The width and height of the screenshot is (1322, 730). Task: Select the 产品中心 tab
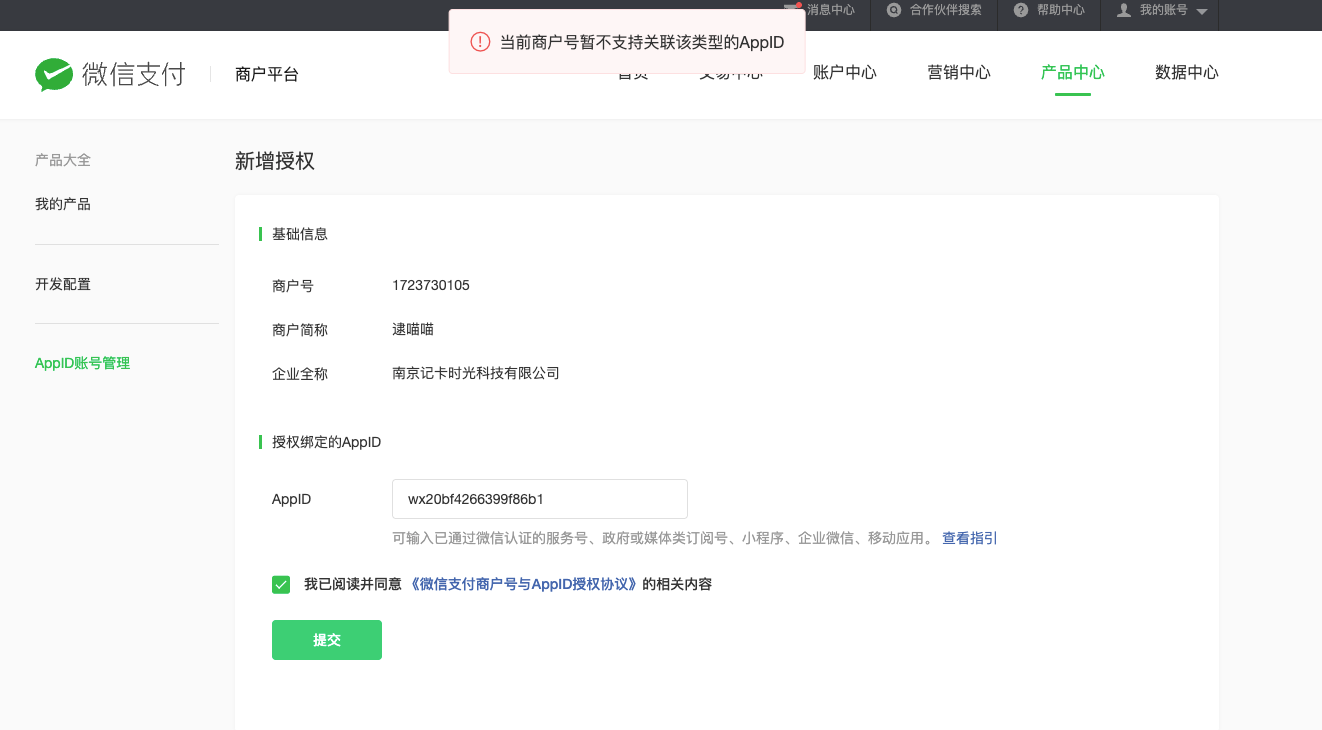point(1073,73)
